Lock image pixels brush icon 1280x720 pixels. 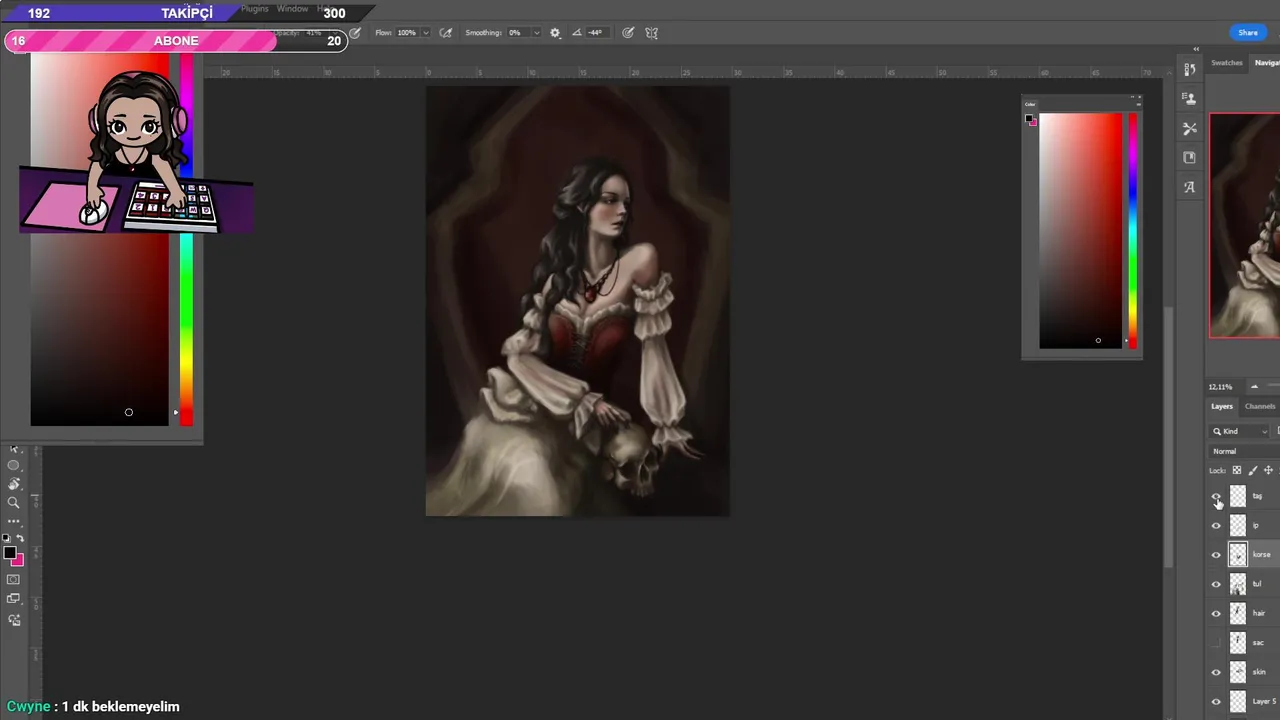pyautogui.click(x=1253, y=470)
